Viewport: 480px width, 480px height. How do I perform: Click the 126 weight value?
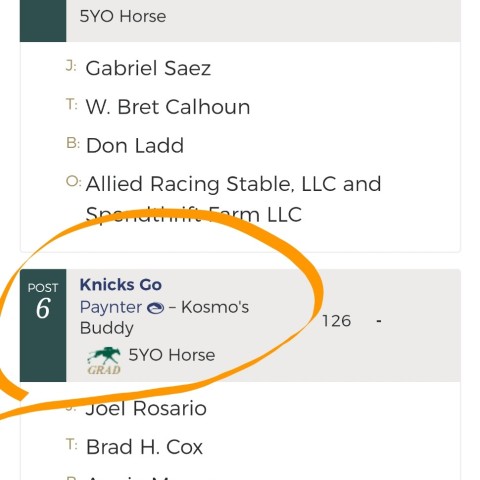[x=336, y=321]
